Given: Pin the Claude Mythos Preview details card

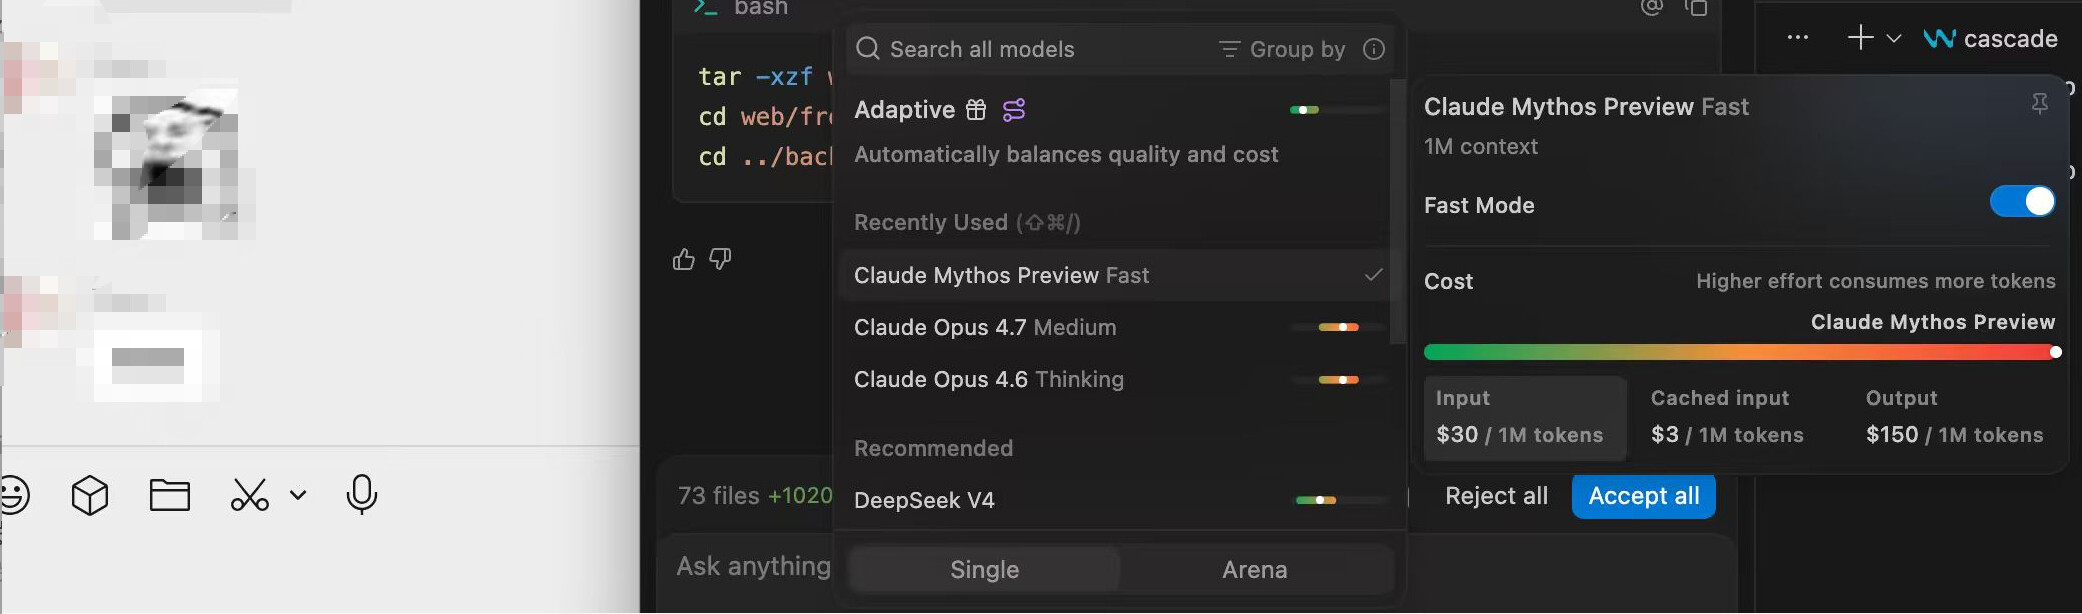Looking at the screenshot, I should coord(2040,104).
